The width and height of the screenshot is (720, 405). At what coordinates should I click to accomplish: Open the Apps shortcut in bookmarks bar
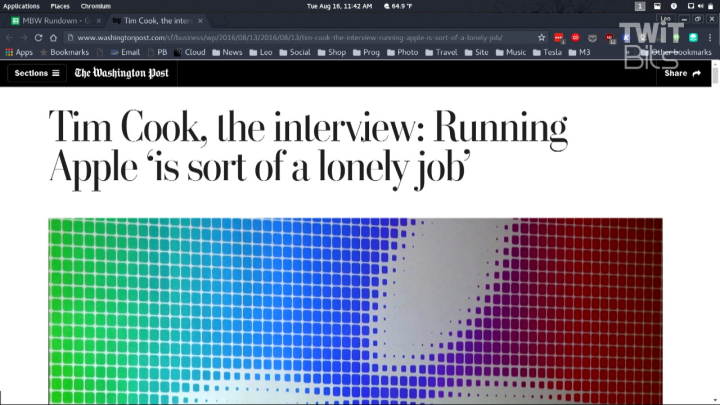(x=18, y=52)
